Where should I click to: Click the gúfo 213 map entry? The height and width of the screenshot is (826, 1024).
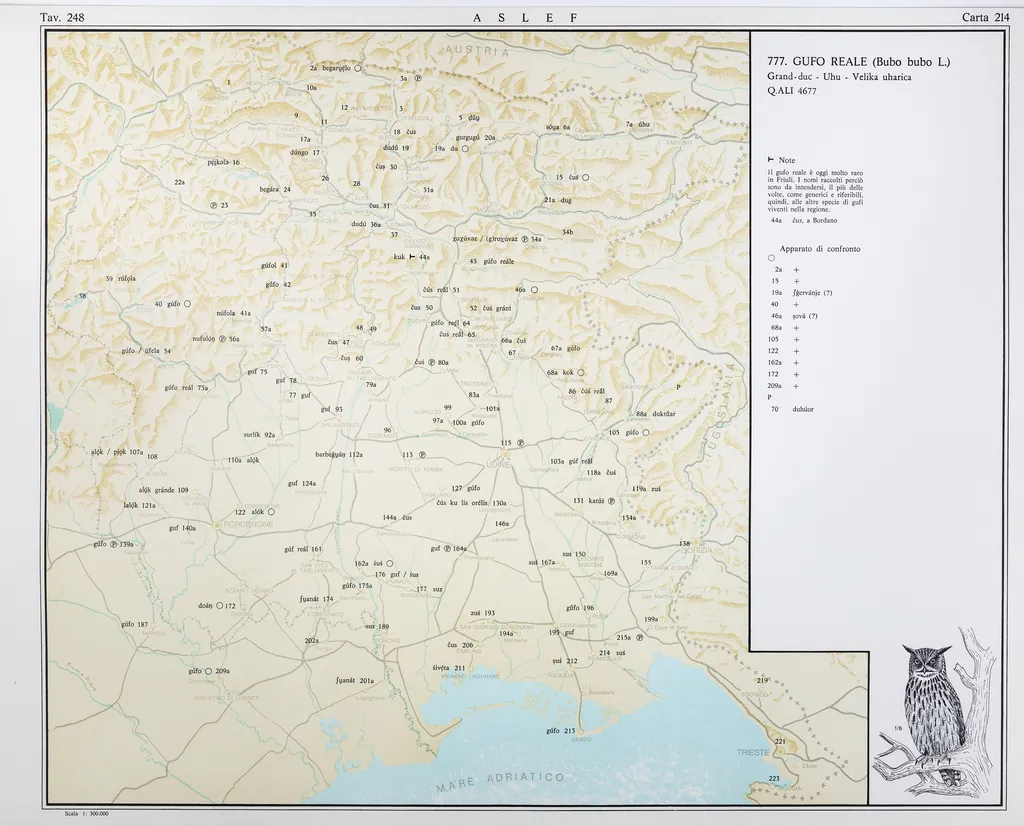(x=562, y=731)
